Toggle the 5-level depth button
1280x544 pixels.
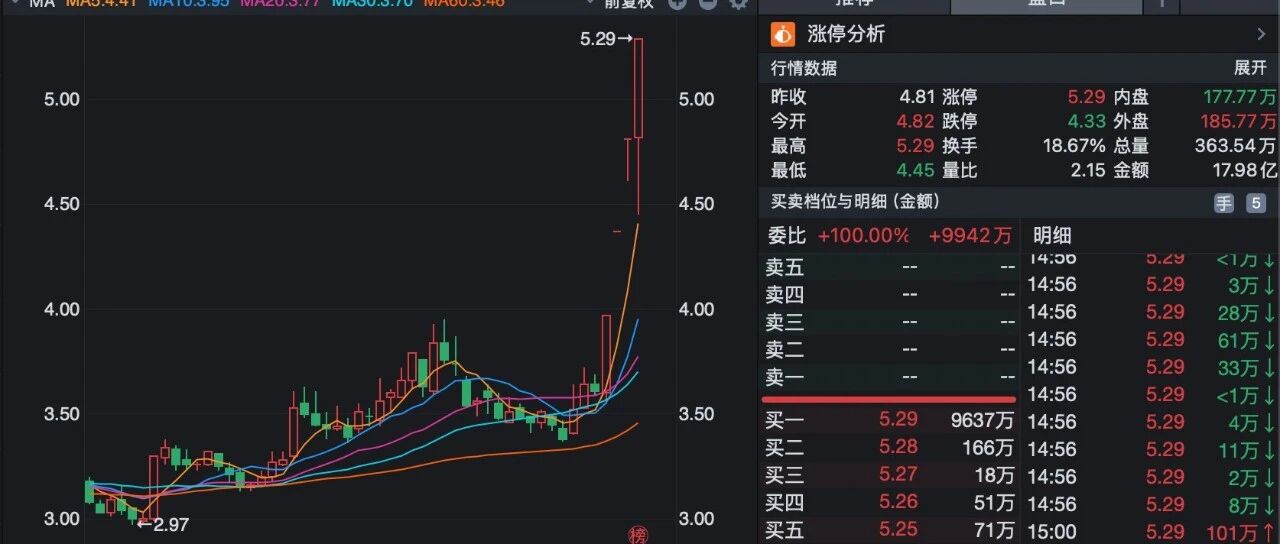coord(1256,203)
